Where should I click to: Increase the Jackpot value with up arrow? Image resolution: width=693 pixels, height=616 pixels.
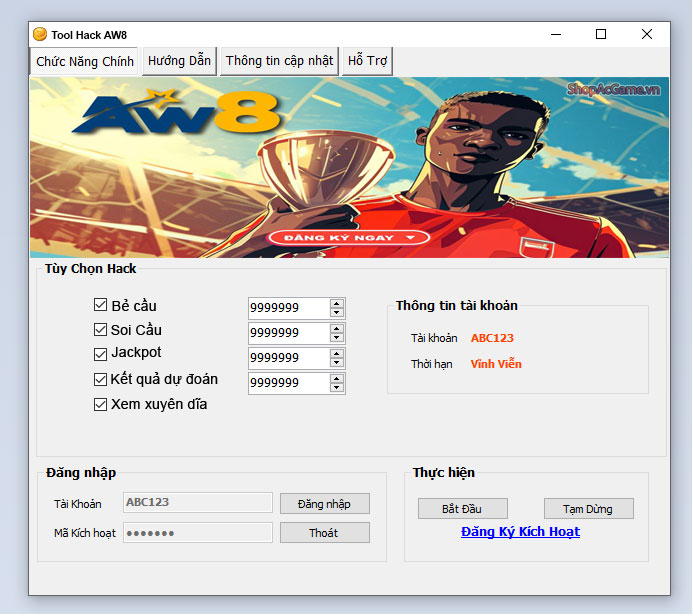pos(337,354)
